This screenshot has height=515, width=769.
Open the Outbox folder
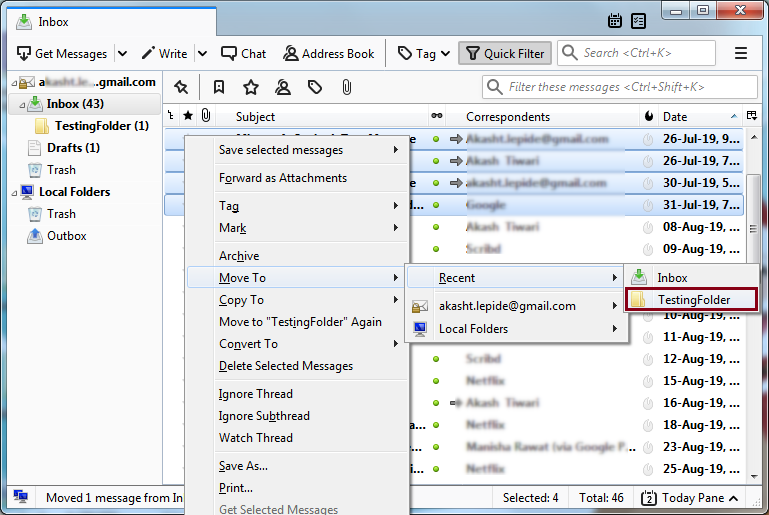pos(67,236)
